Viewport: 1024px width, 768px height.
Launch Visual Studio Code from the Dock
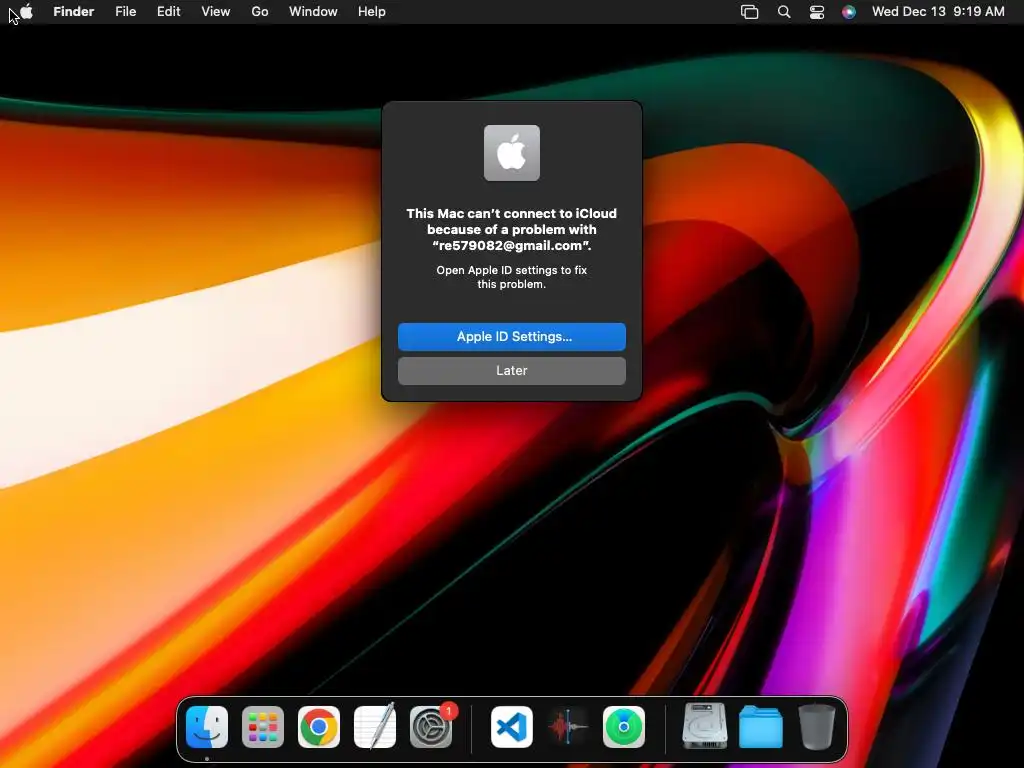pos(512,727)
